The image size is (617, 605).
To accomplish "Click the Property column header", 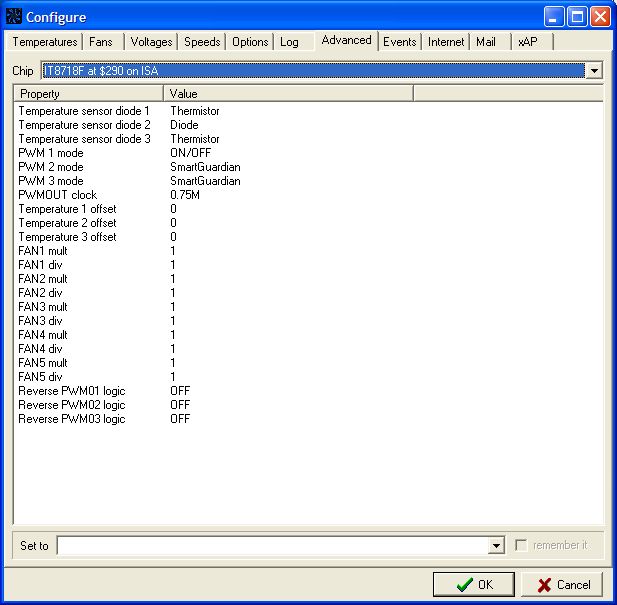I will pyautogui.click(x=89, y=94).
